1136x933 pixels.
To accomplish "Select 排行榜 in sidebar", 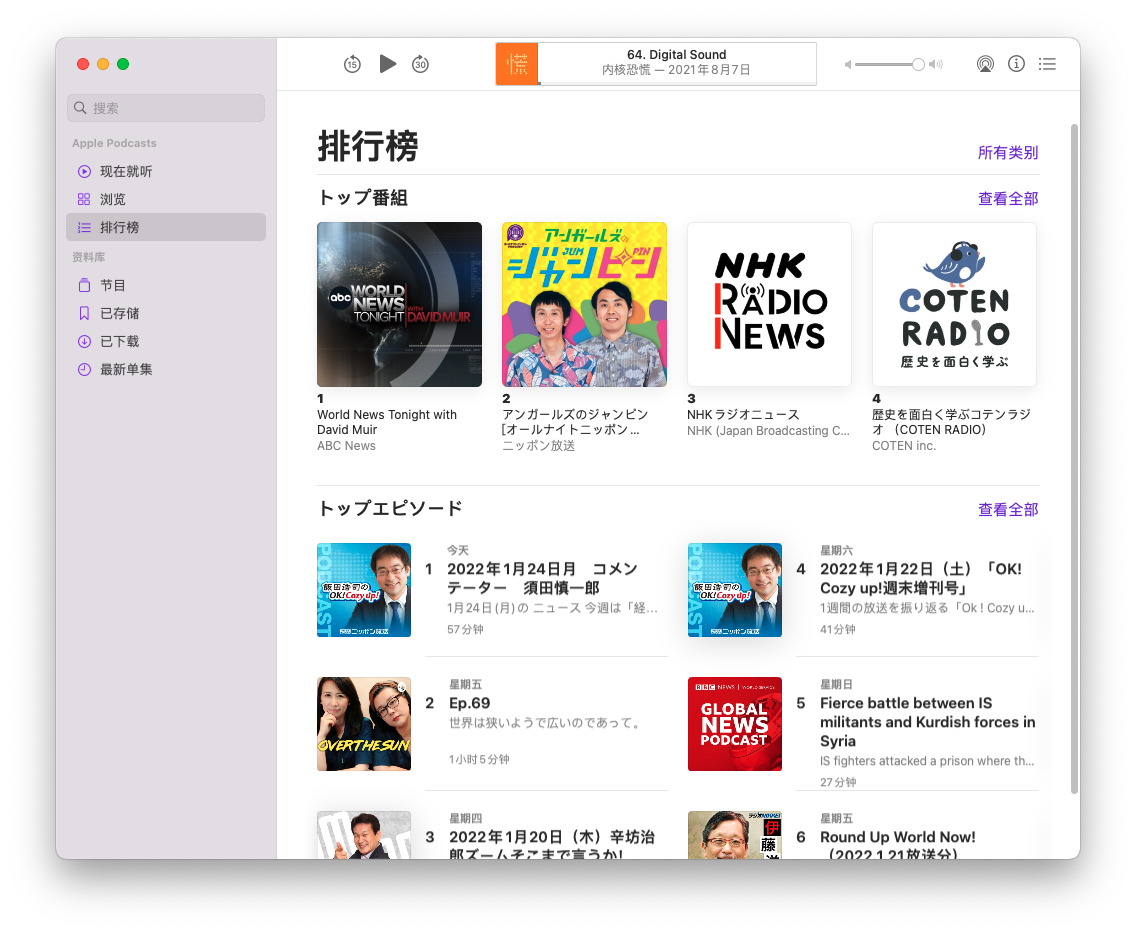I will point(166,227).
